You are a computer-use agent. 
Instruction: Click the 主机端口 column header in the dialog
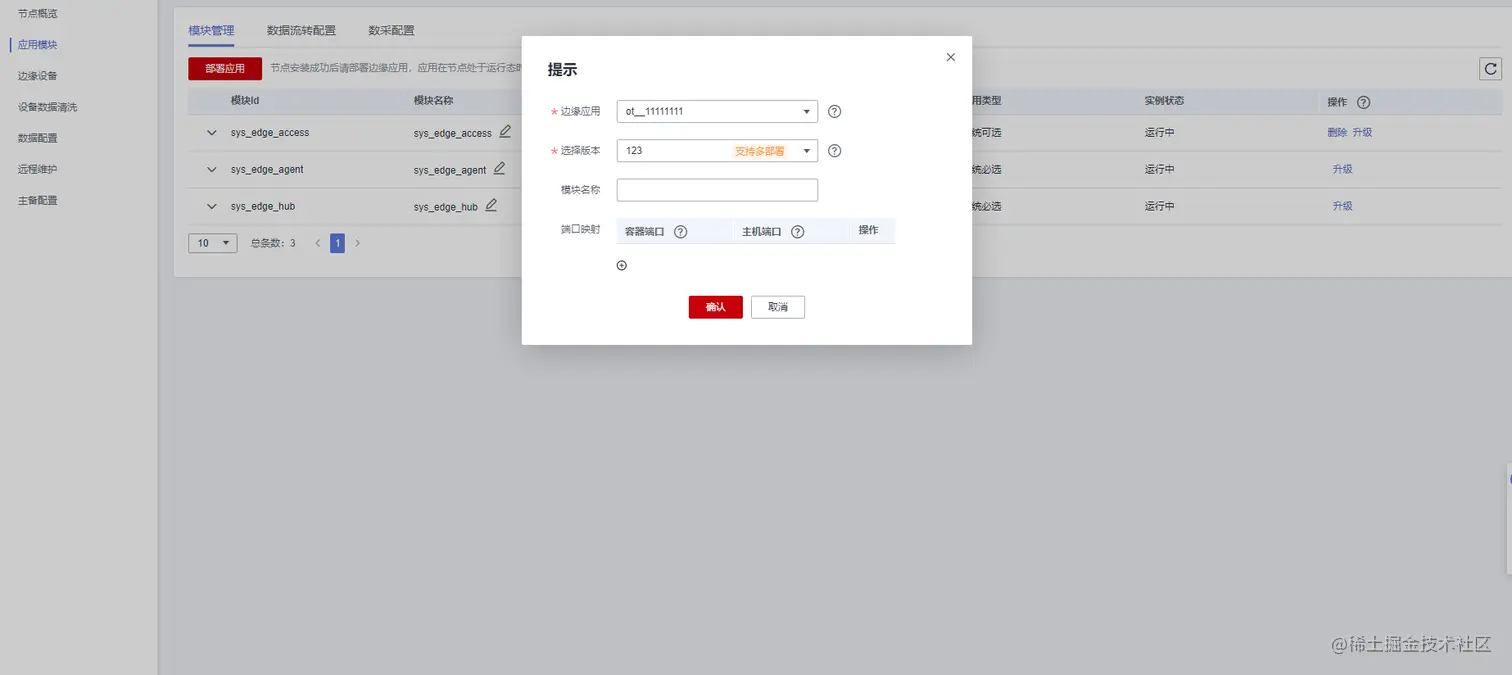coord(762,231)
